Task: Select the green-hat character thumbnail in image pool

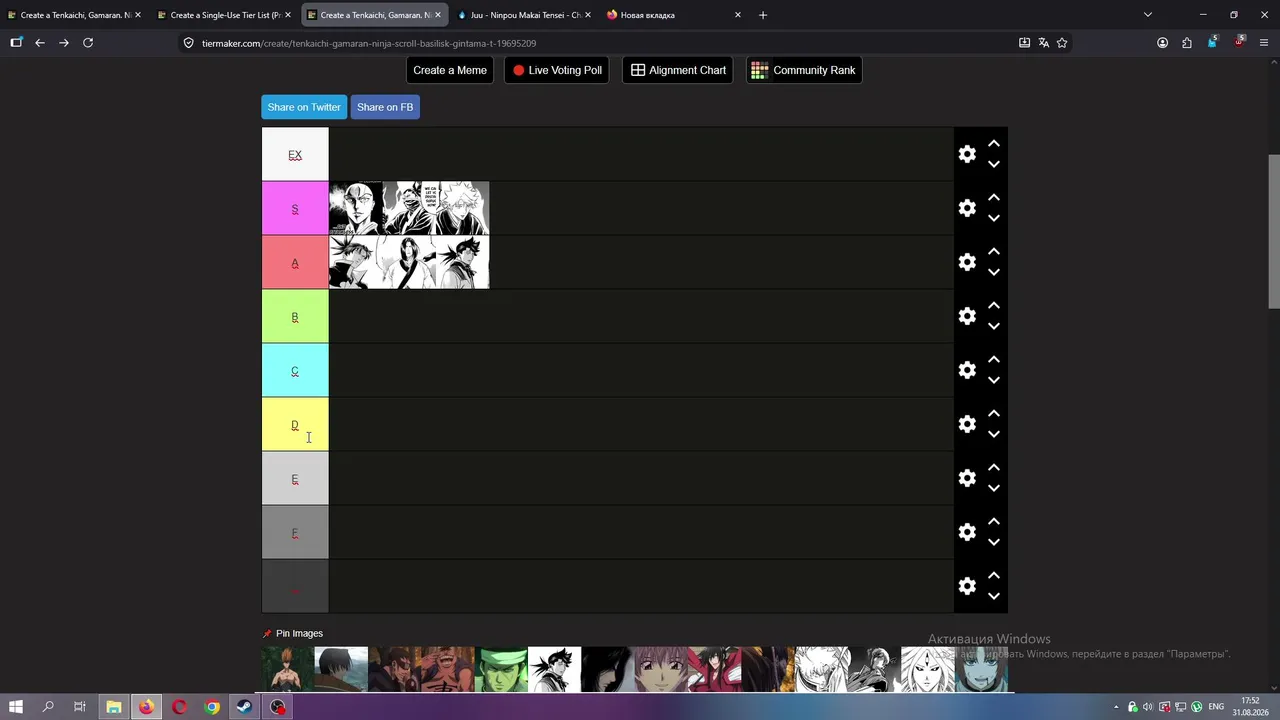Action: (x=501, y=669)
